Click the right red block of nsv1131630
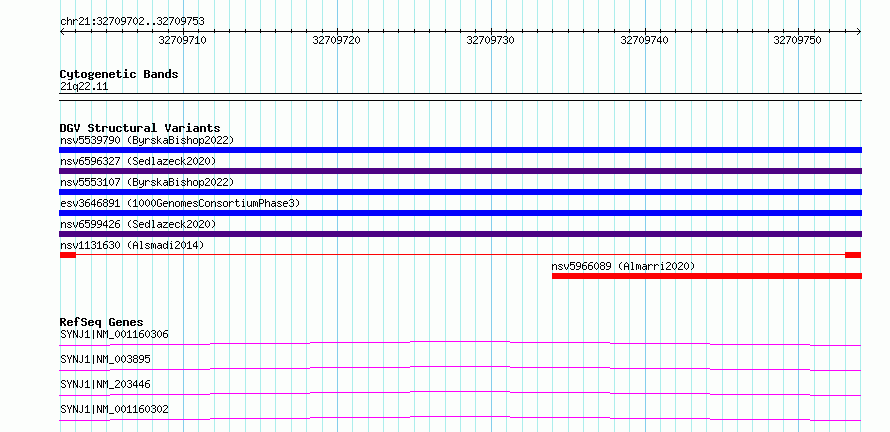This screenshot has width=890, height=432. coord(853,255)
